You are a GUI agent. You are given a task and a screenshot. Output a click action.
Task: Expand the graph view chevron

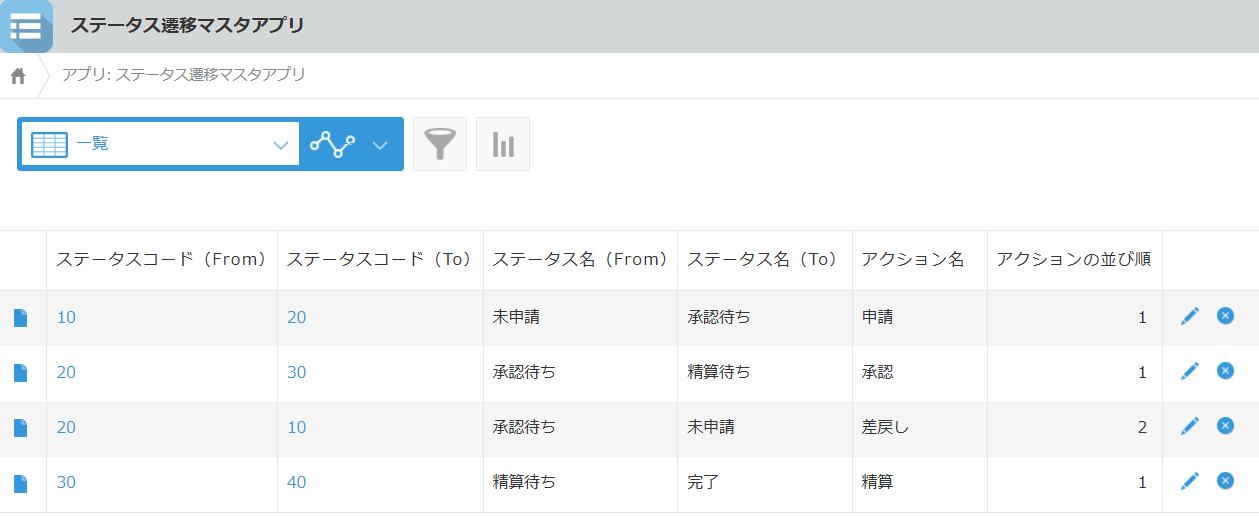click(x=380, y=145)
